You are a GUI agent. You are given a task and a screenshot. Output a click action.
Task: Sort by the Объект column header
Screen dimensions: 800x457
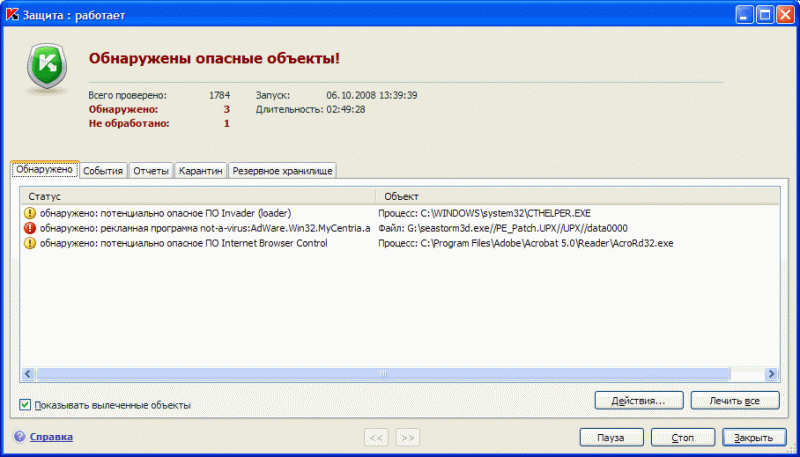(578, 196)
